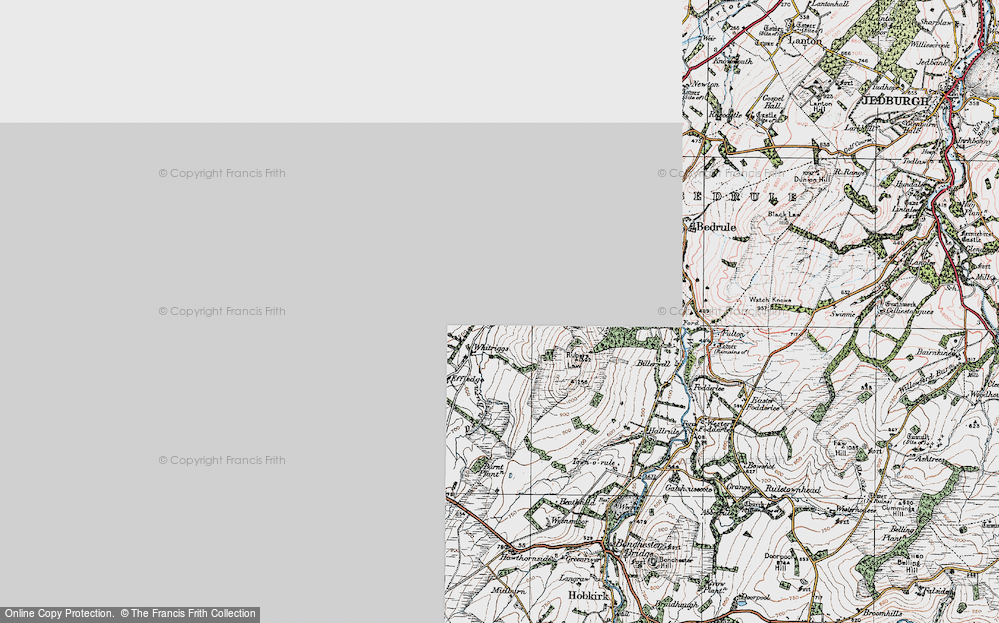Click the Town-o'-rule label
This screenshot has height=623, width=999.
coord(594,462)
